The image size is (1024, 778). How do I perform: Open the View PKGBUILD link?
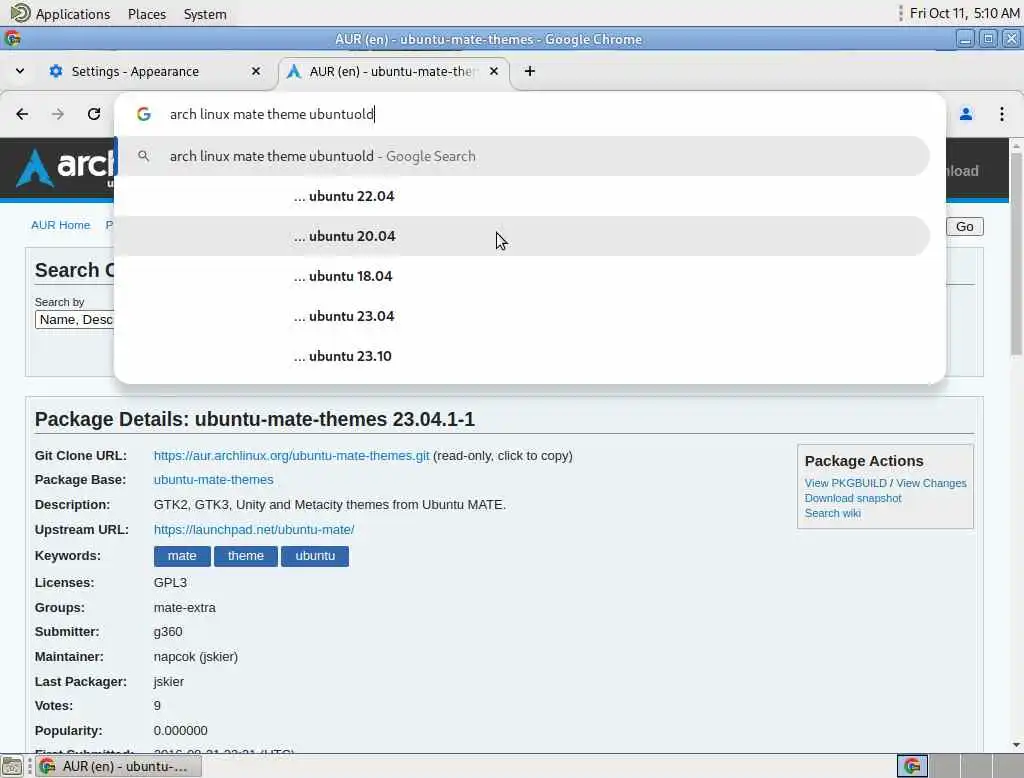point(845,483)
